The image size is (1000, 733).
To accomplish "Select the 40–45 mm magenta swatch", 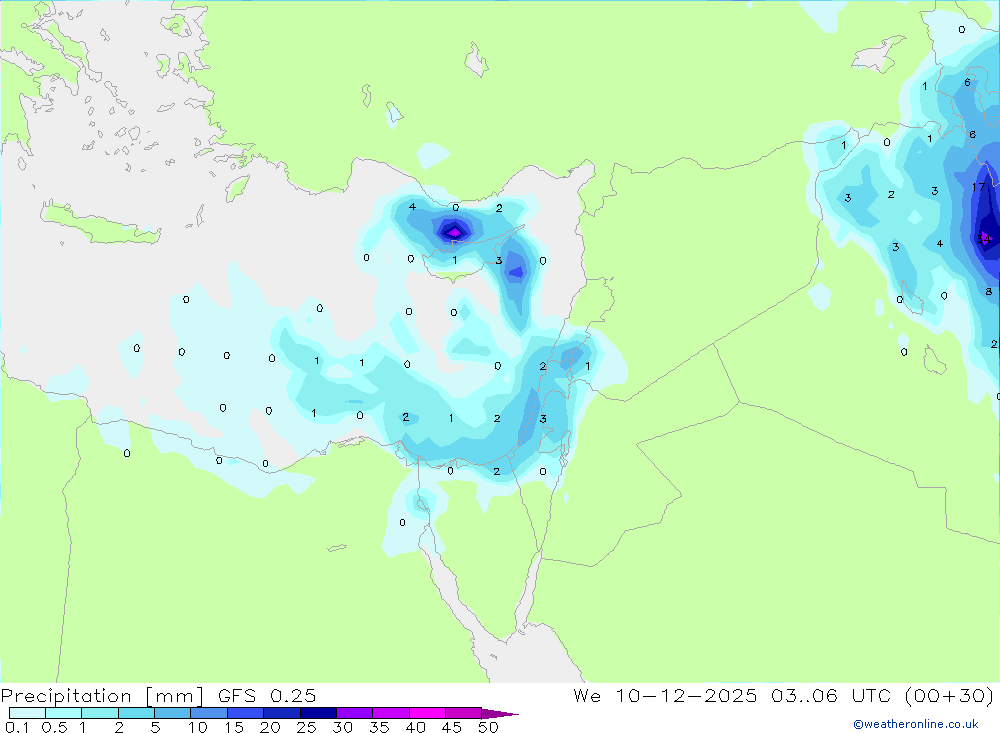I will pyautogui.click(x=427, y=713).
